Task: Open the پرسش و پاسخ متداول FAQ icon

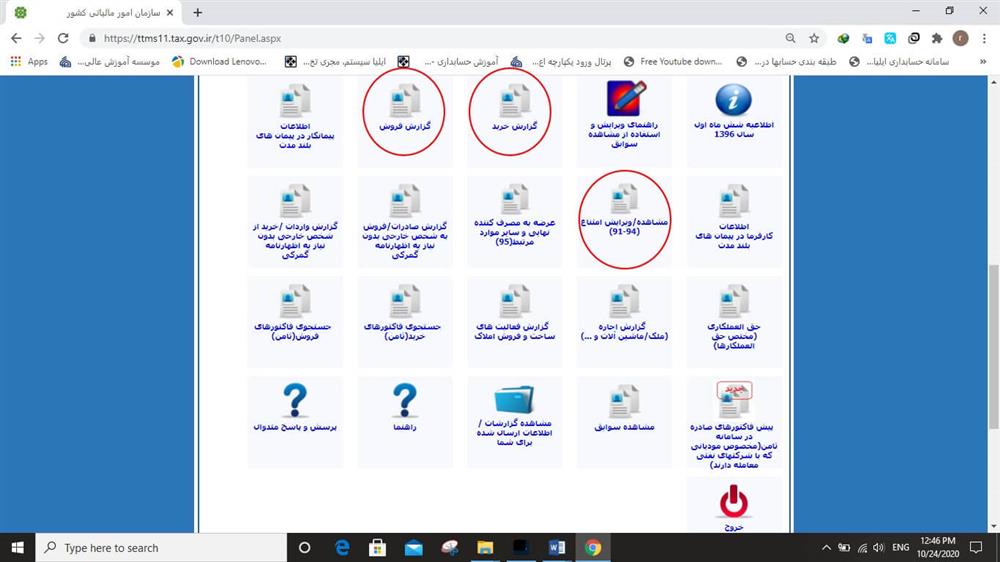Action: (x=294, y=400)
